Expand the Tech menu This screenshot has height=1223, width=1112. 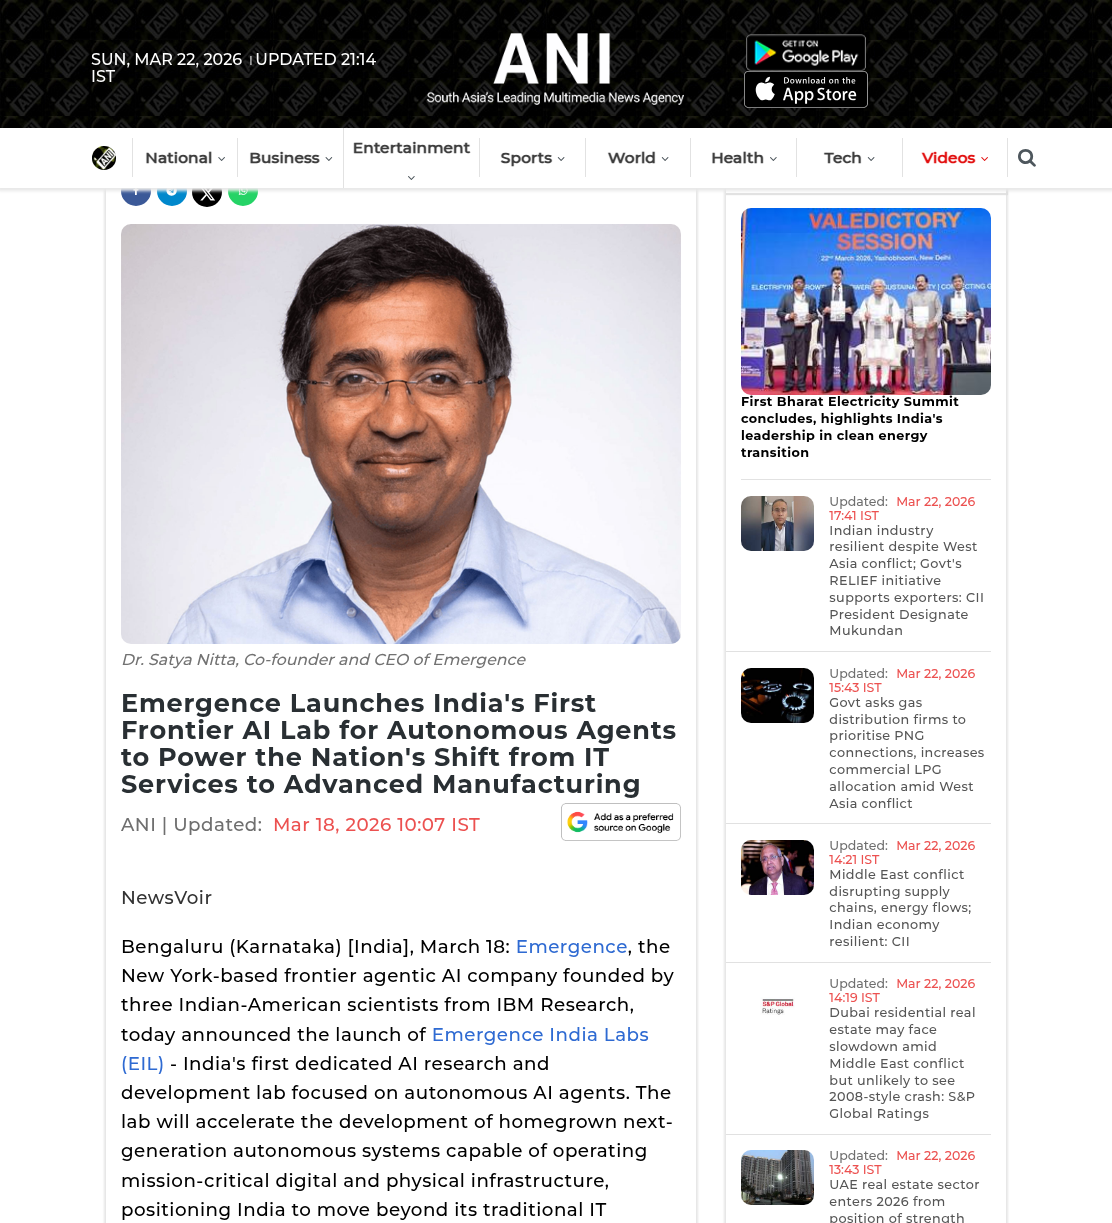click(x=849, y=158)
